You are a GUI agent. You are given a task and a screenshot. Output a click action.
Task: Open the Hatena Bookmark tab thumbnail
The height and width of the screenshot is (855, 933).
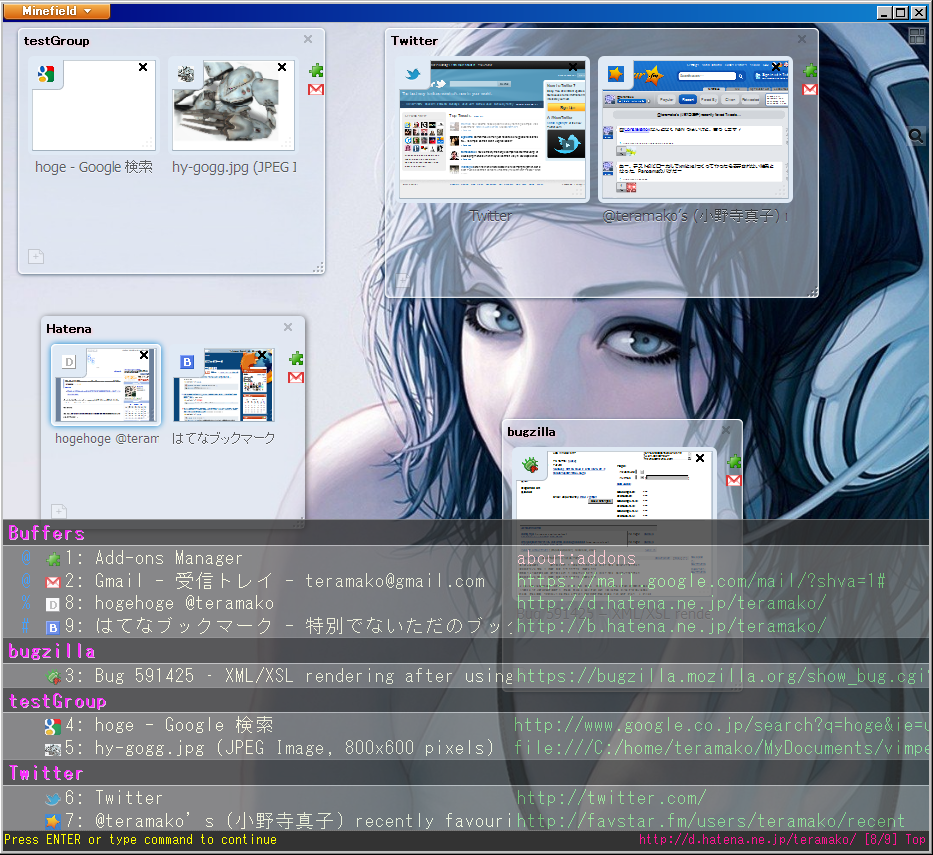224,385
